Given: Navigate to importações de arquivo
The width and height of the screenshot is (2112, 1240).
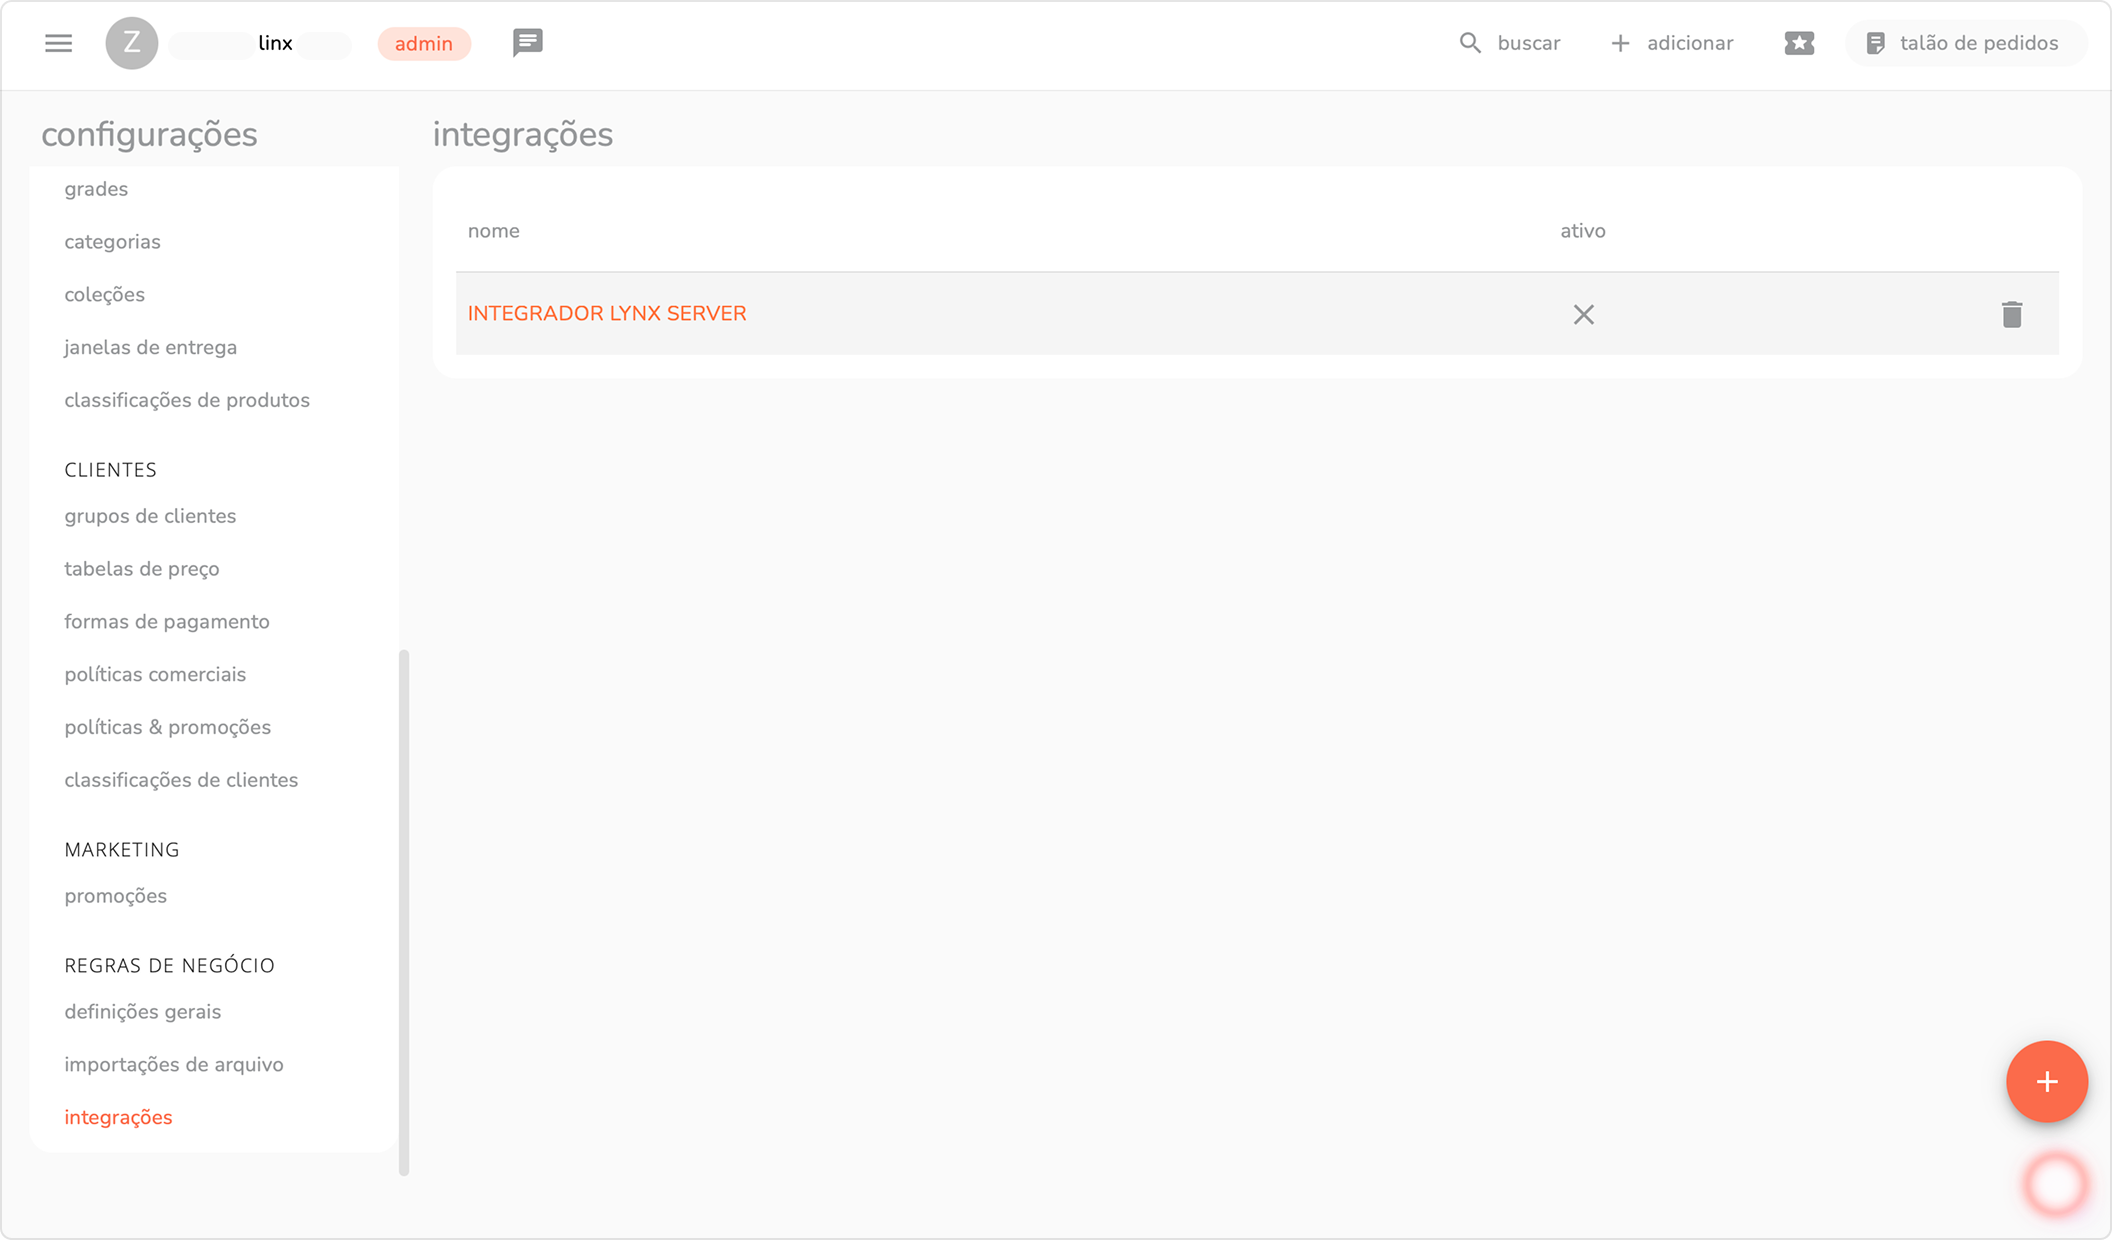Looking at the screenshot, I should pyautogui.click(x=174, y=1065).
